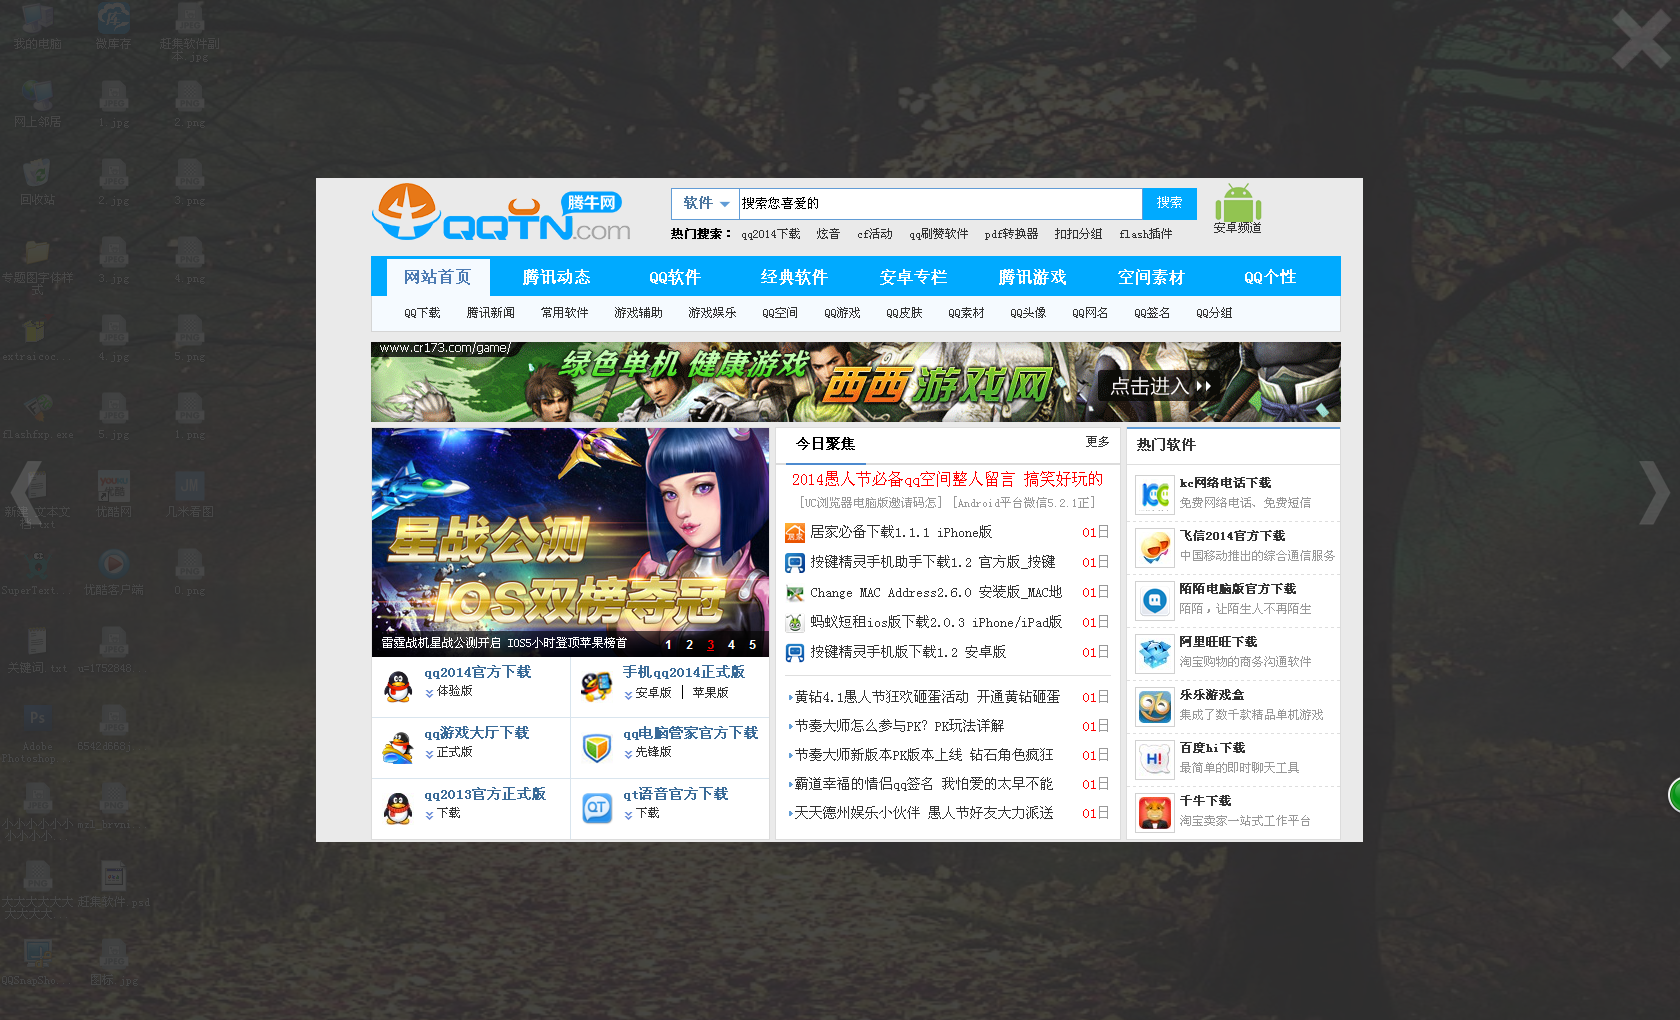
Task: Click the penguin icon beside qq2013官方正式版
Action: [x=398, y=808]
